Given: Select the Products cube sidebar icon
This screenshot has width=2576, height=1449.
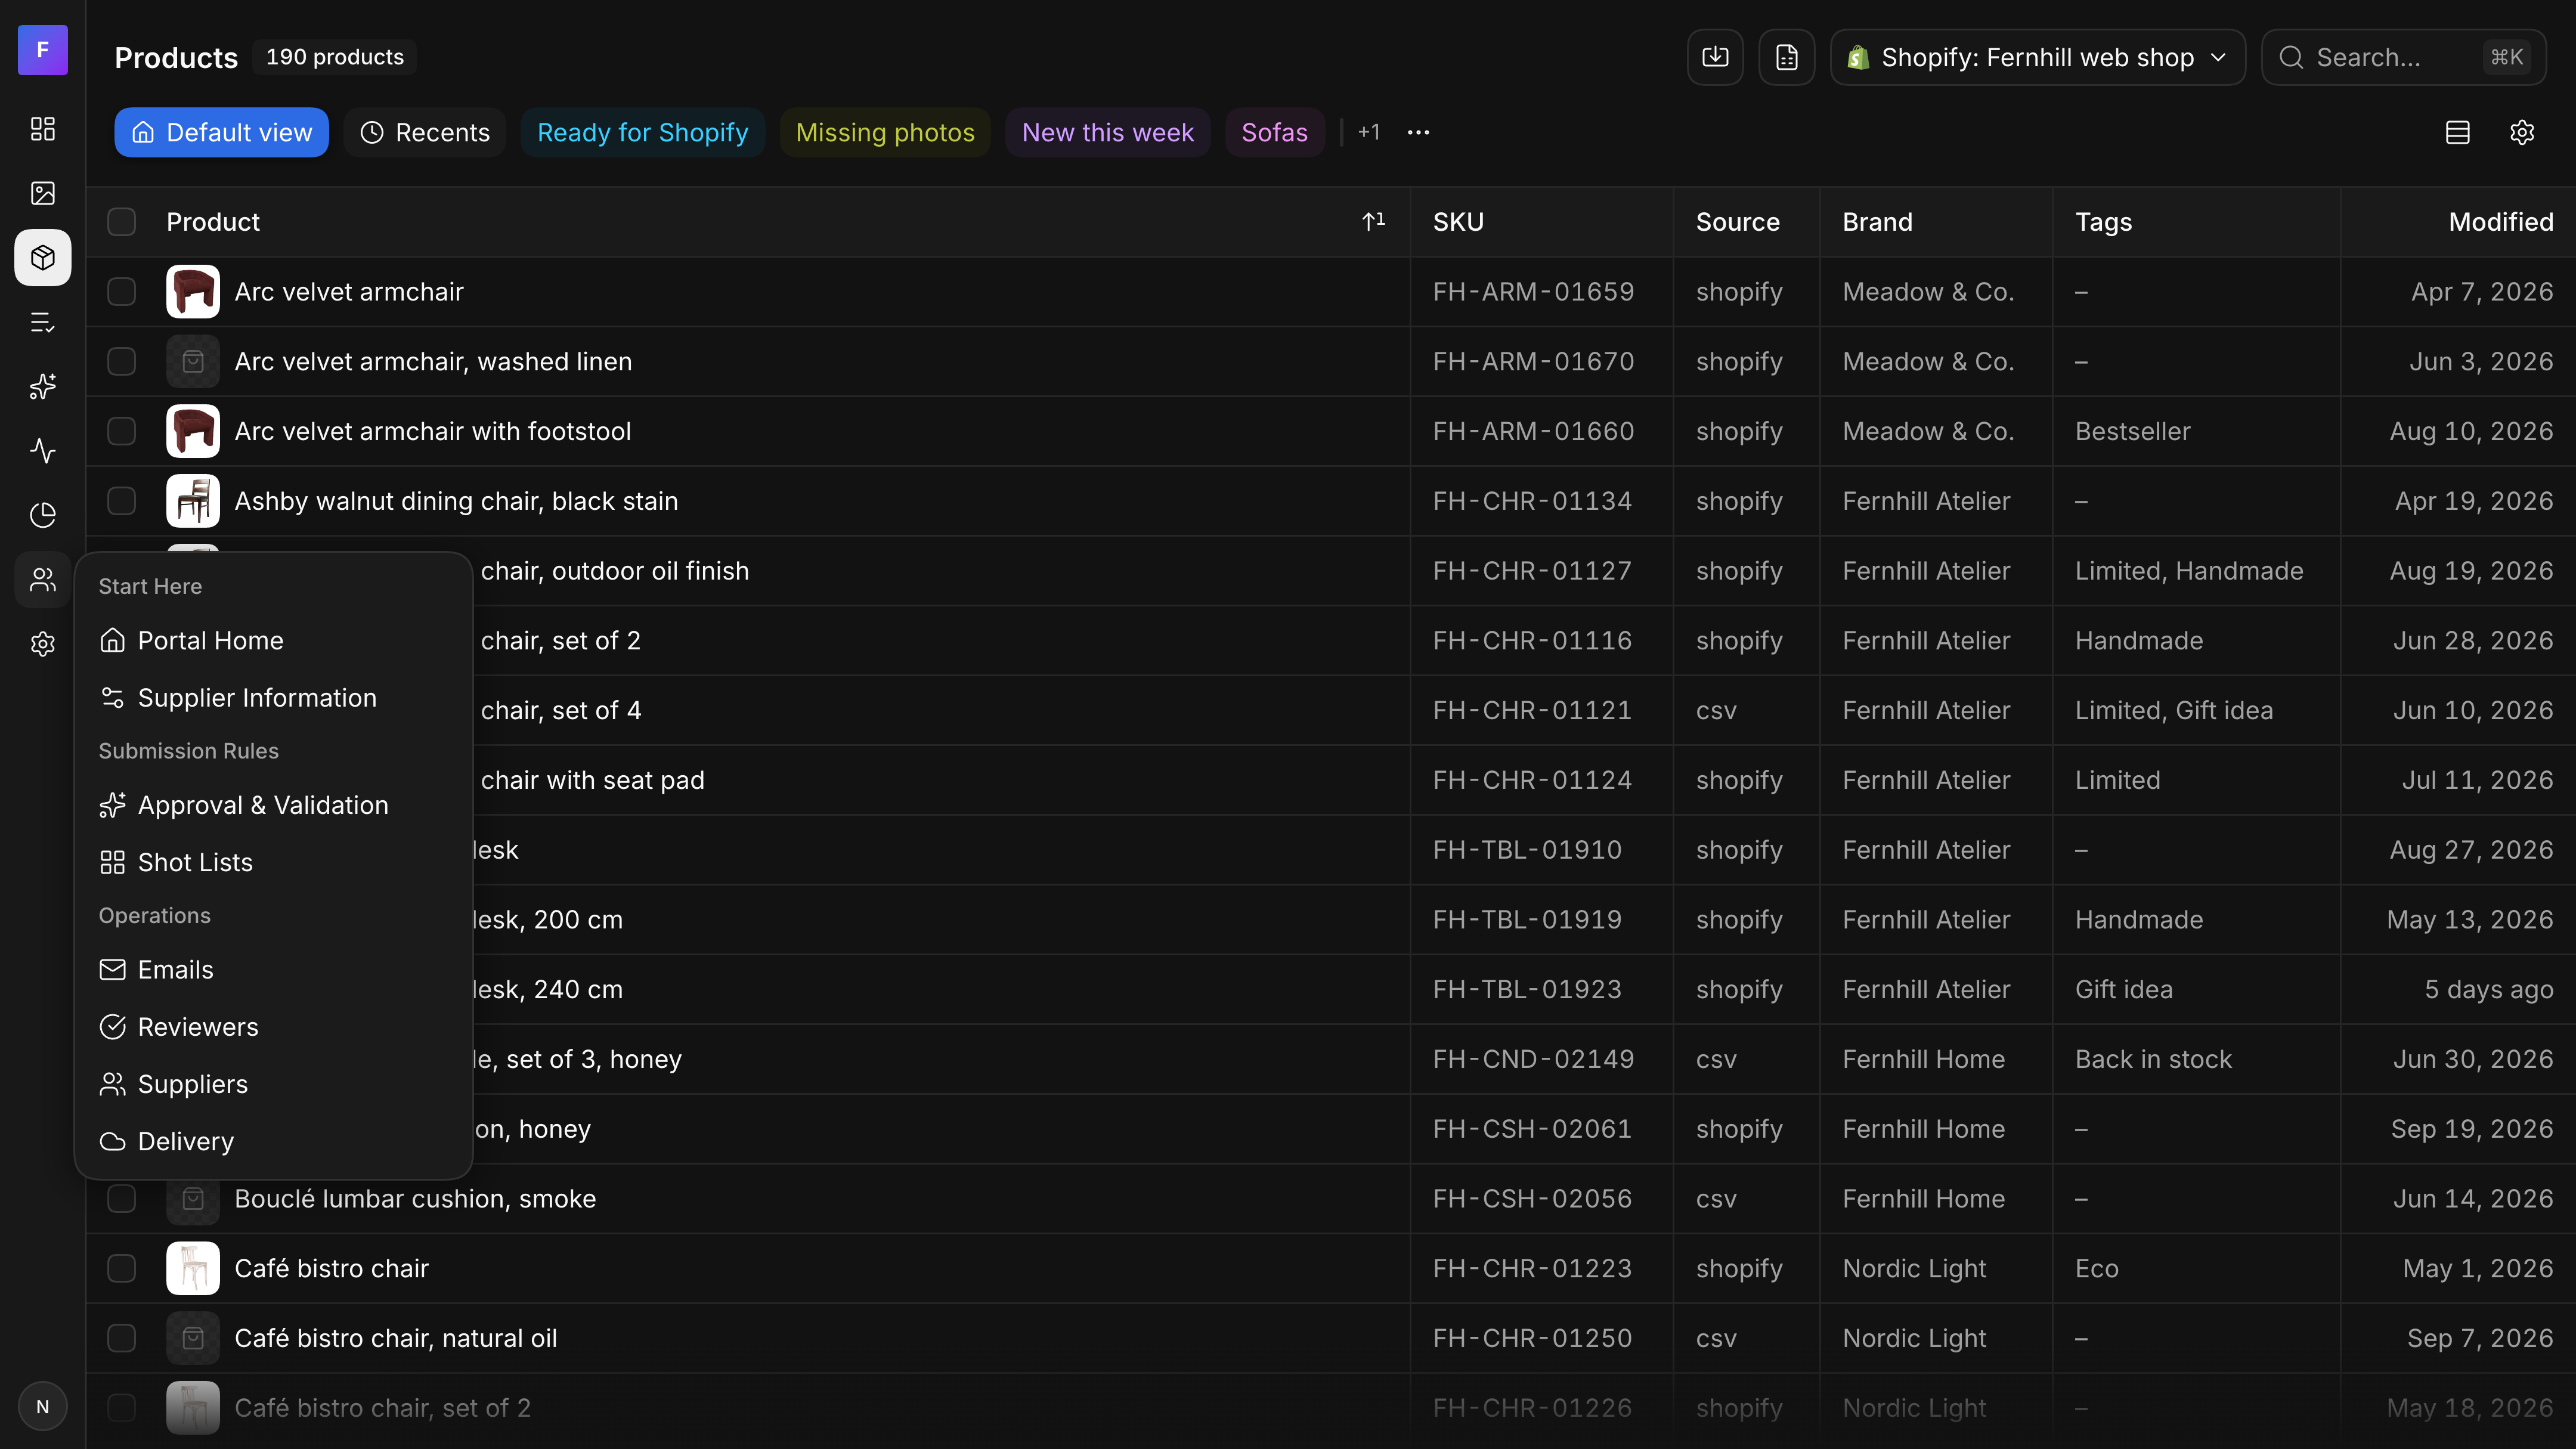Looking at the screenshot, I should [43, 258].
